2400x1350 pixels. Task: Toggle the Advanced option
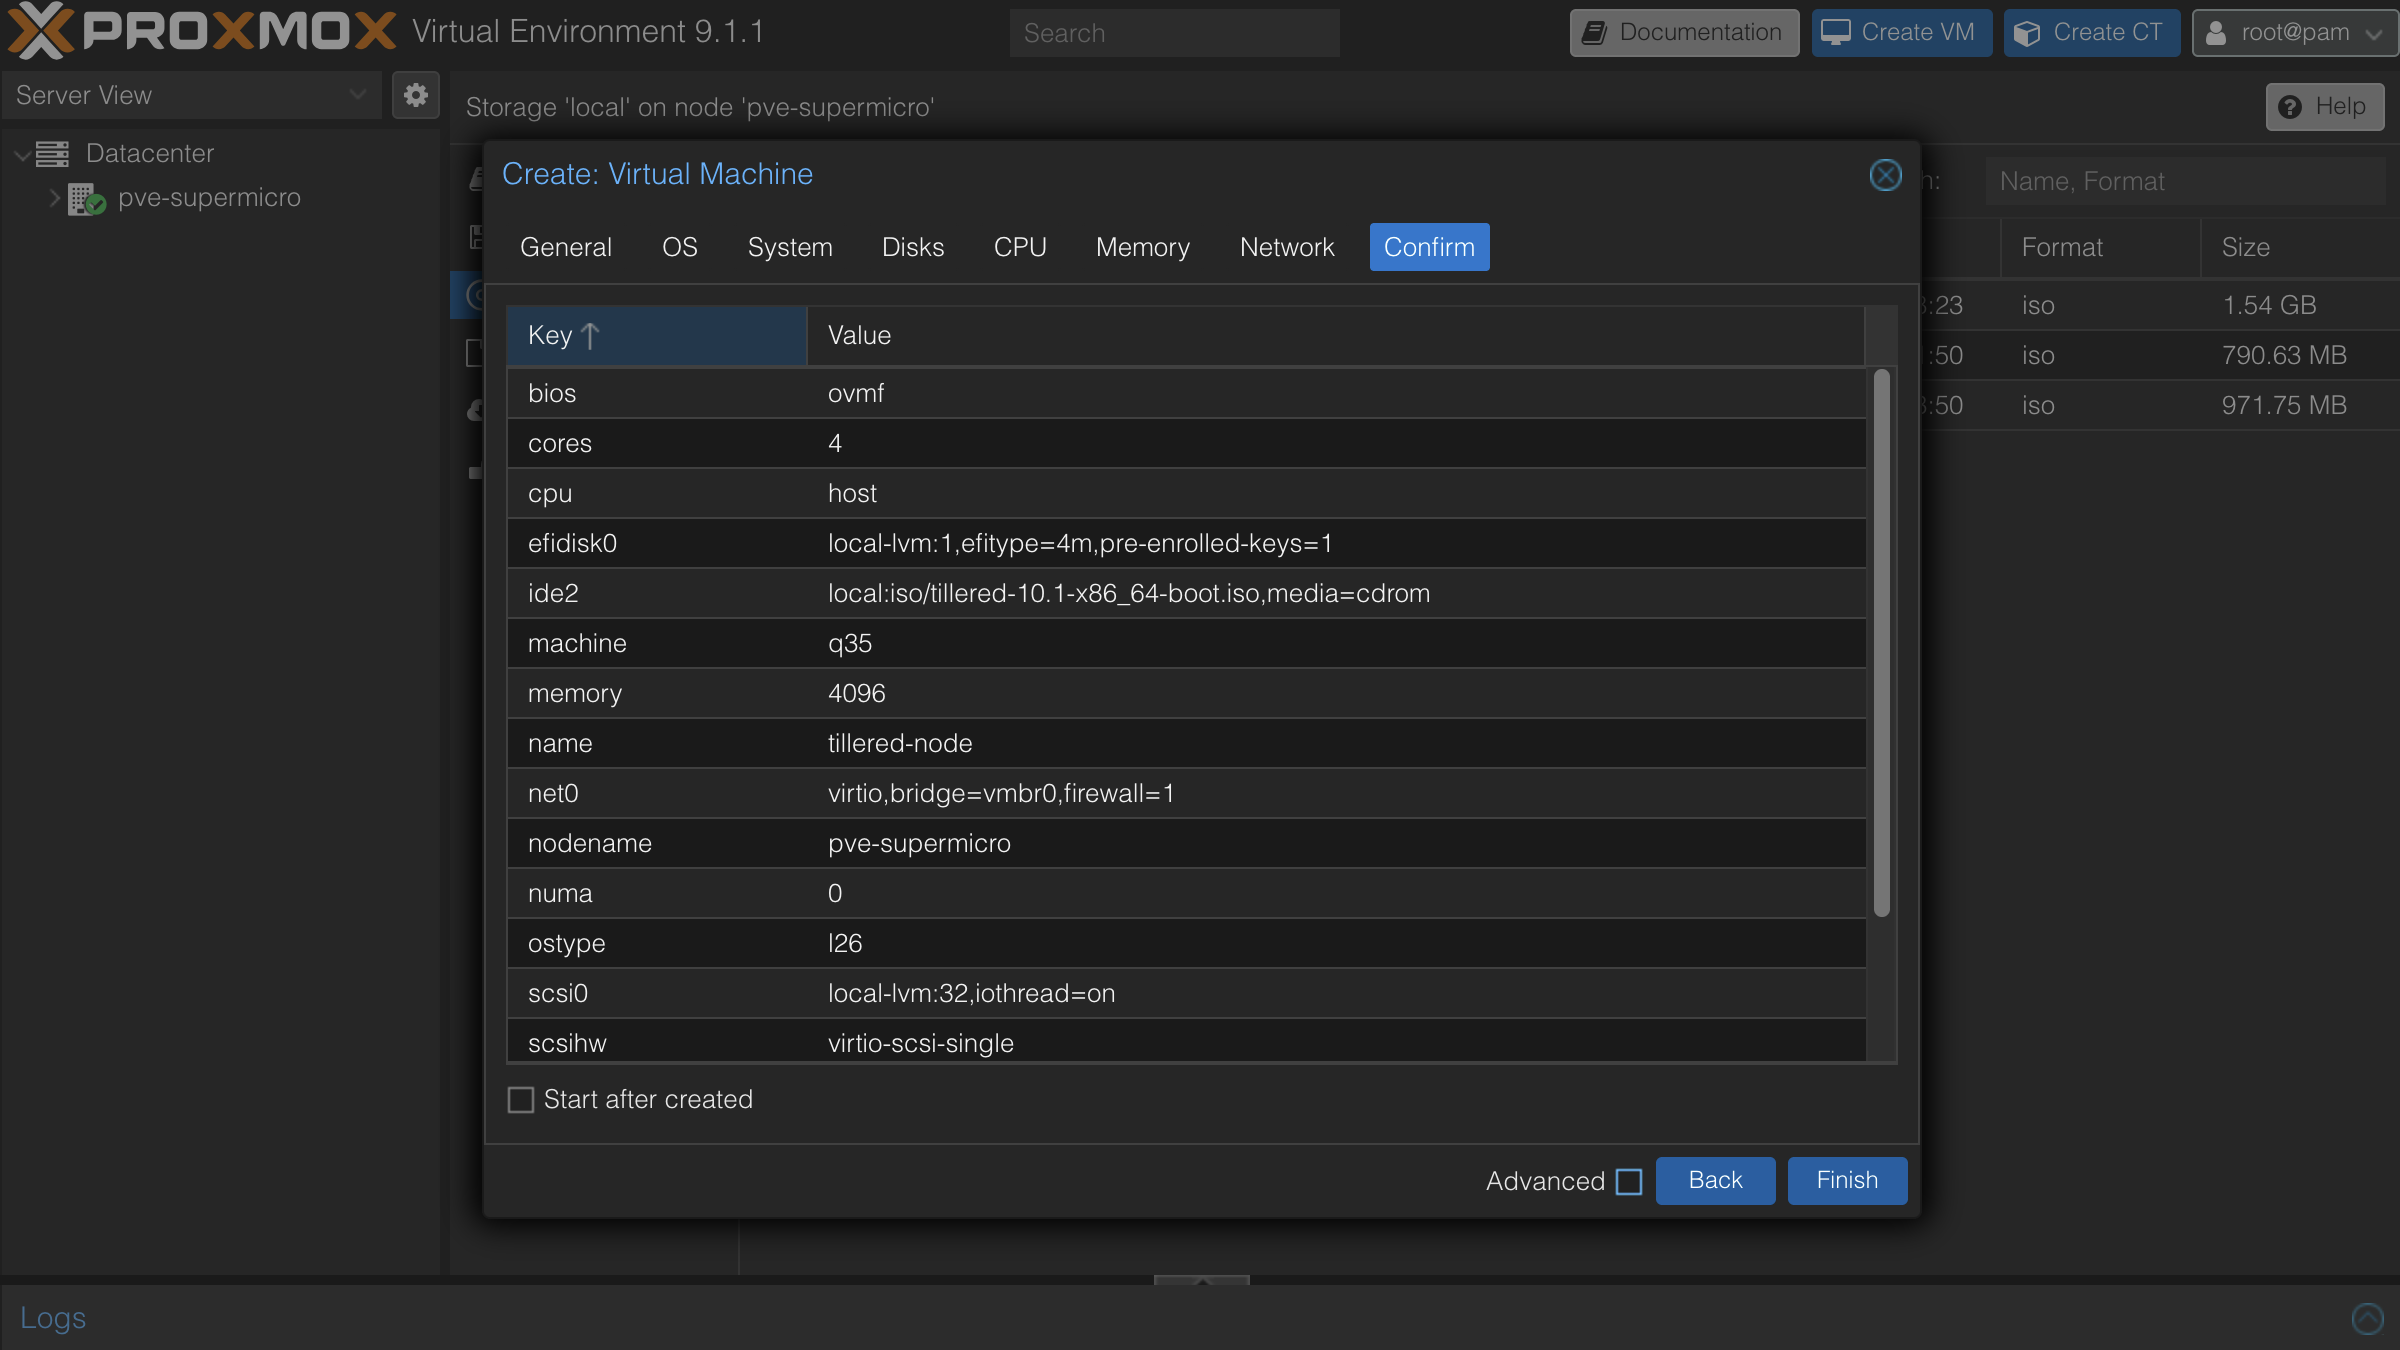click(x=1628, y=1181)
